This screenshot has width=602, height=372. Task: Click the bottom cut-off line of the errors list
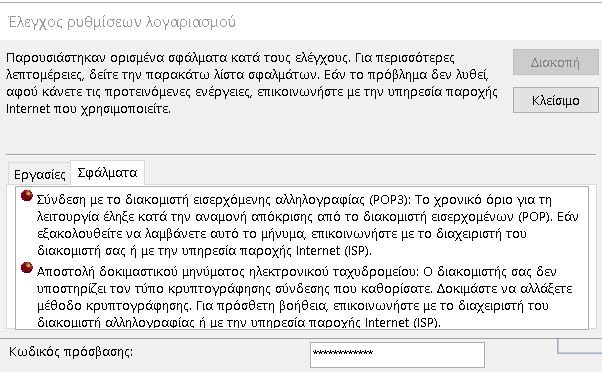coord(238,322)
